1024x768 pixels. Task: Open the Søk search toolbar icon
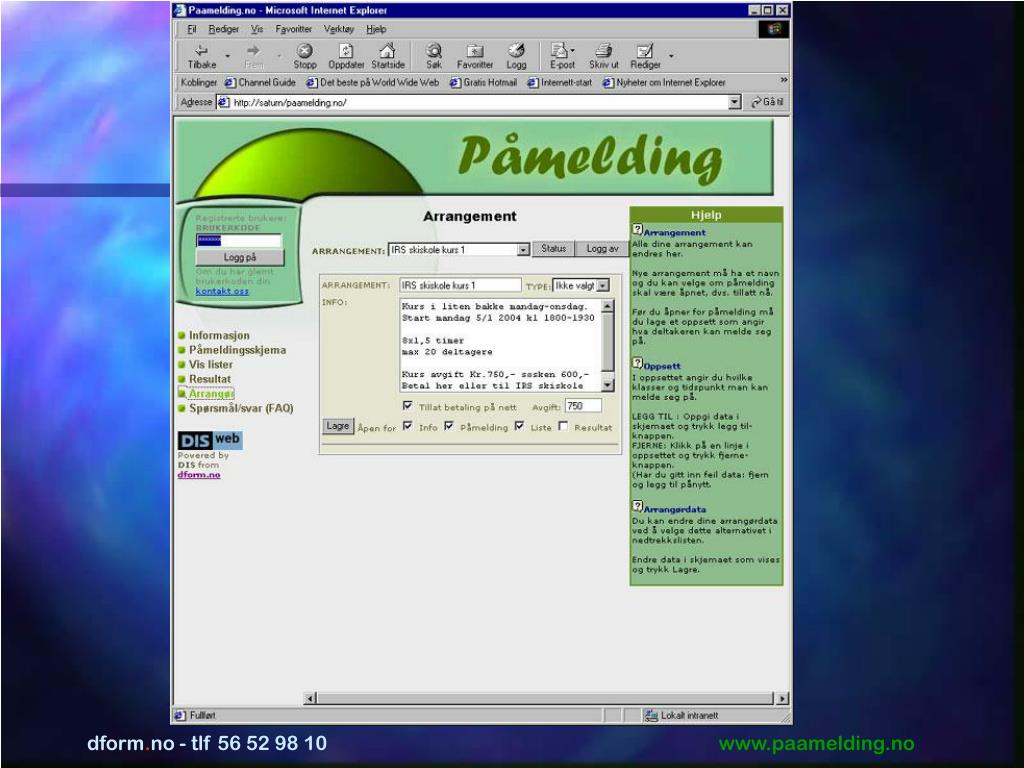[434, 50]
